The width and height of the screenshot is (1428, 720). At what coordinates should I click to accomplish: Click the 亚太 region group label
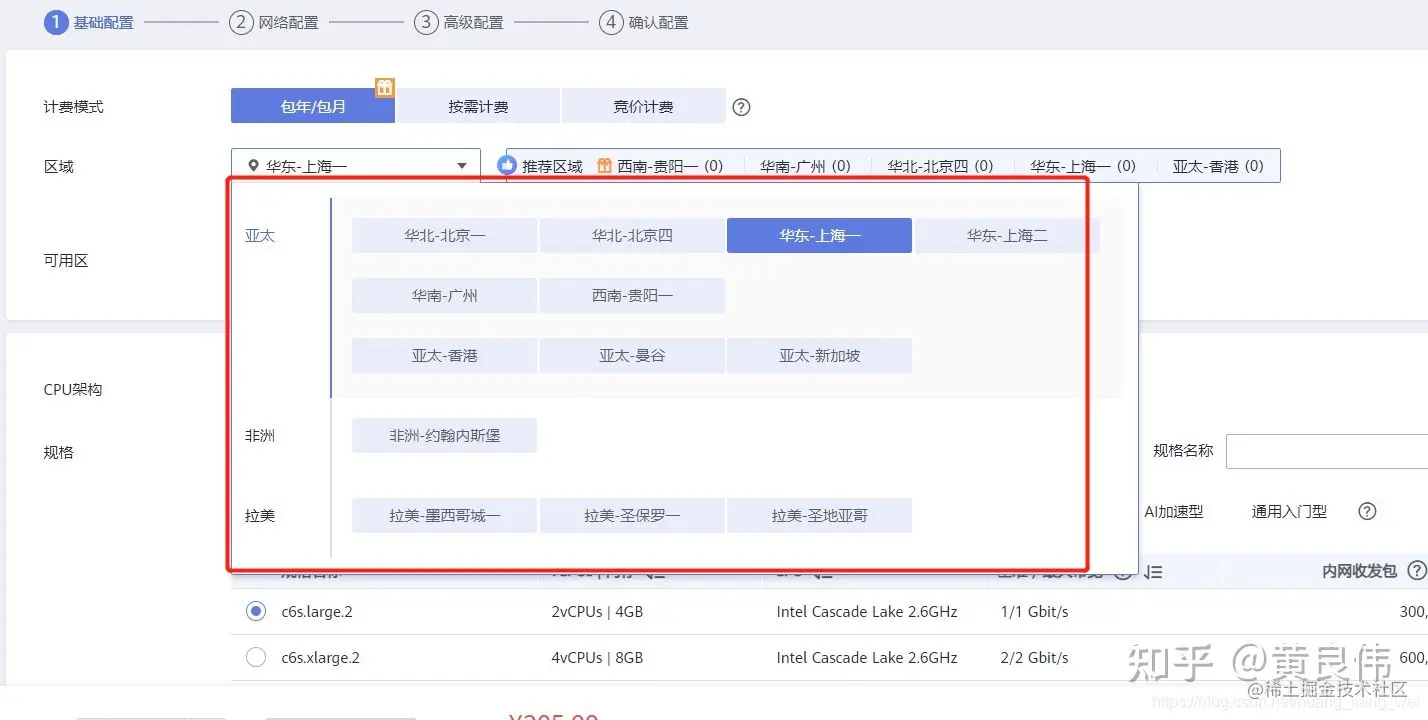pyautogui.click(x=259, y=236)
